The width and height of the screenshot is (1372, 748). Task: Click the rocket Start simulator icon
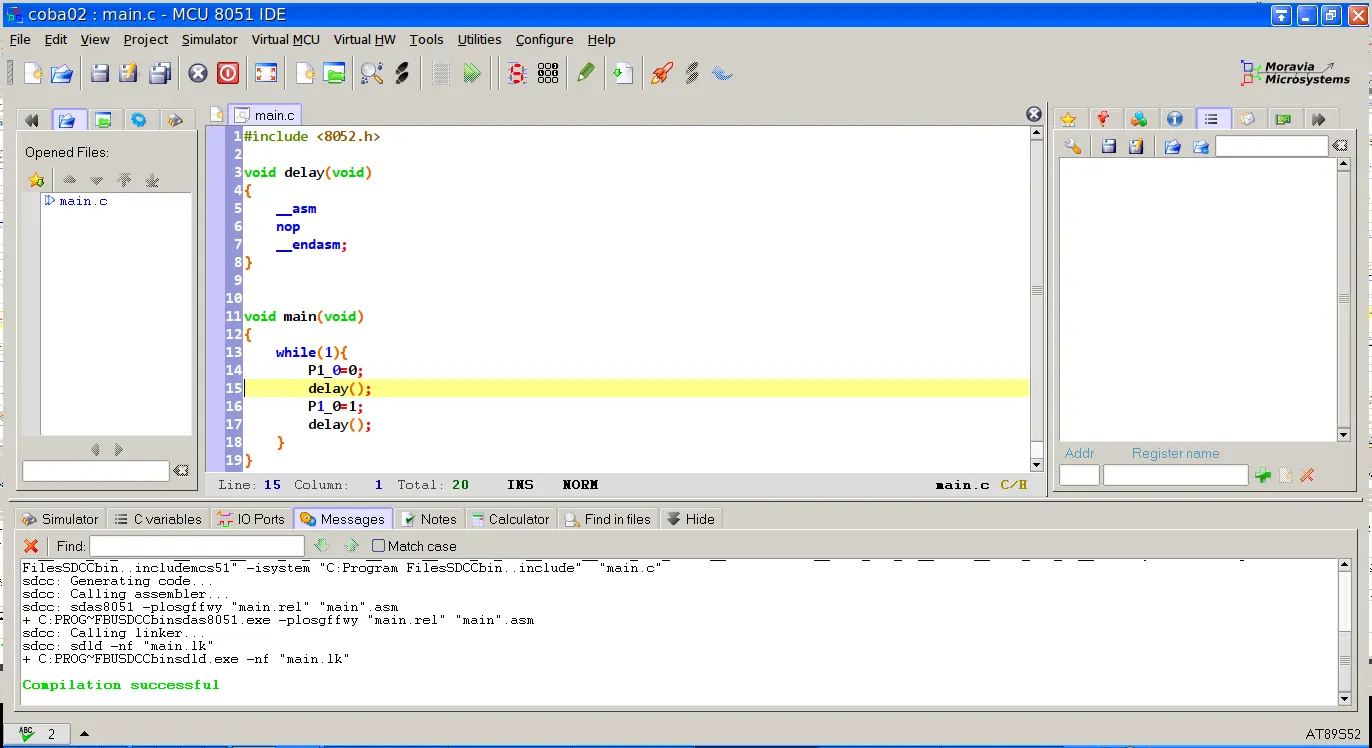pyautogui.click(x=661, y=73)
